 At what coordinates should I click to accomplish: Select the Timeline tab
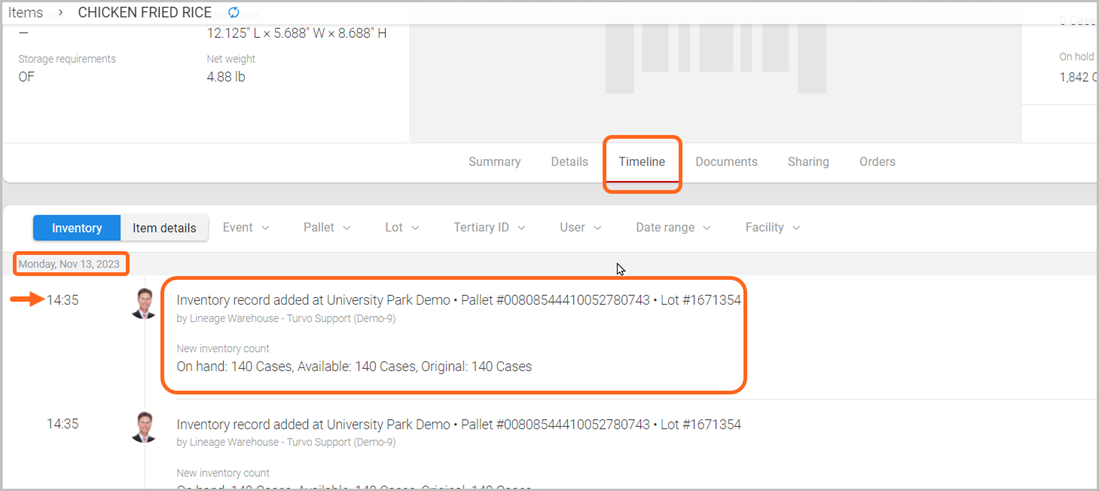tap(641, 162)
